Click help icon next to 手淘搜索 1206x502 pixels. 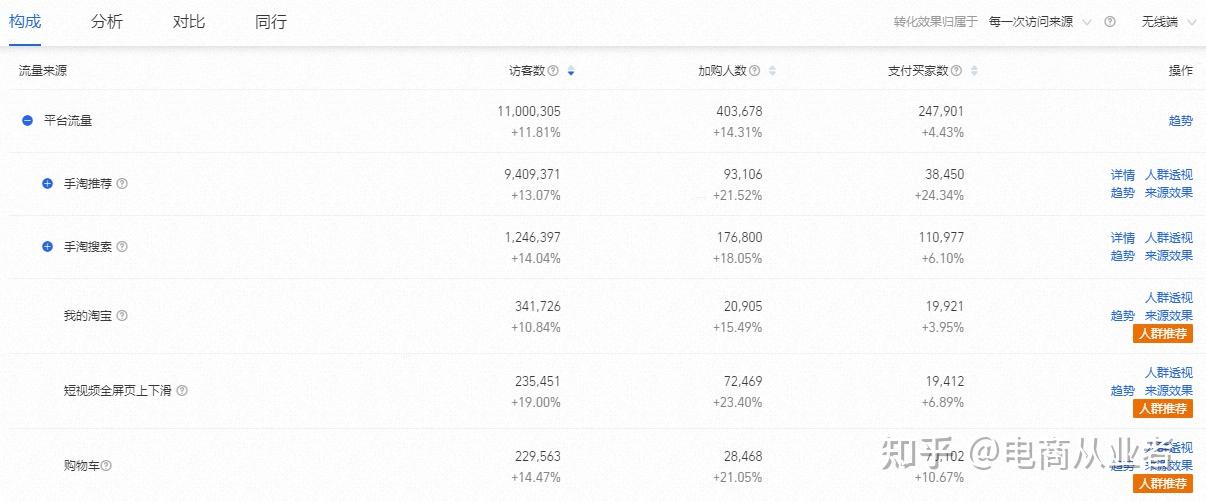[122, 247]
